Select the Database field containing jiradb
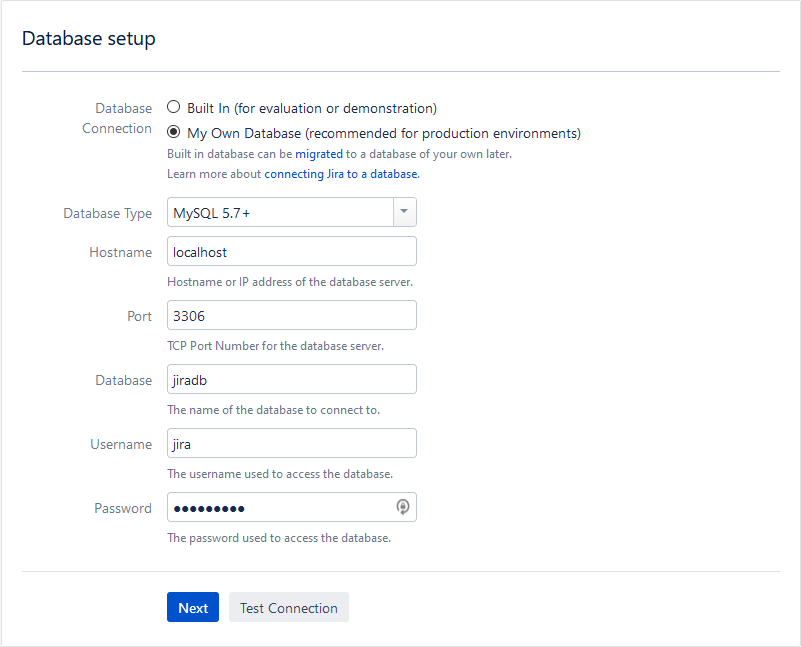Screen dimensions: 801x647 [x=291, y=380]
